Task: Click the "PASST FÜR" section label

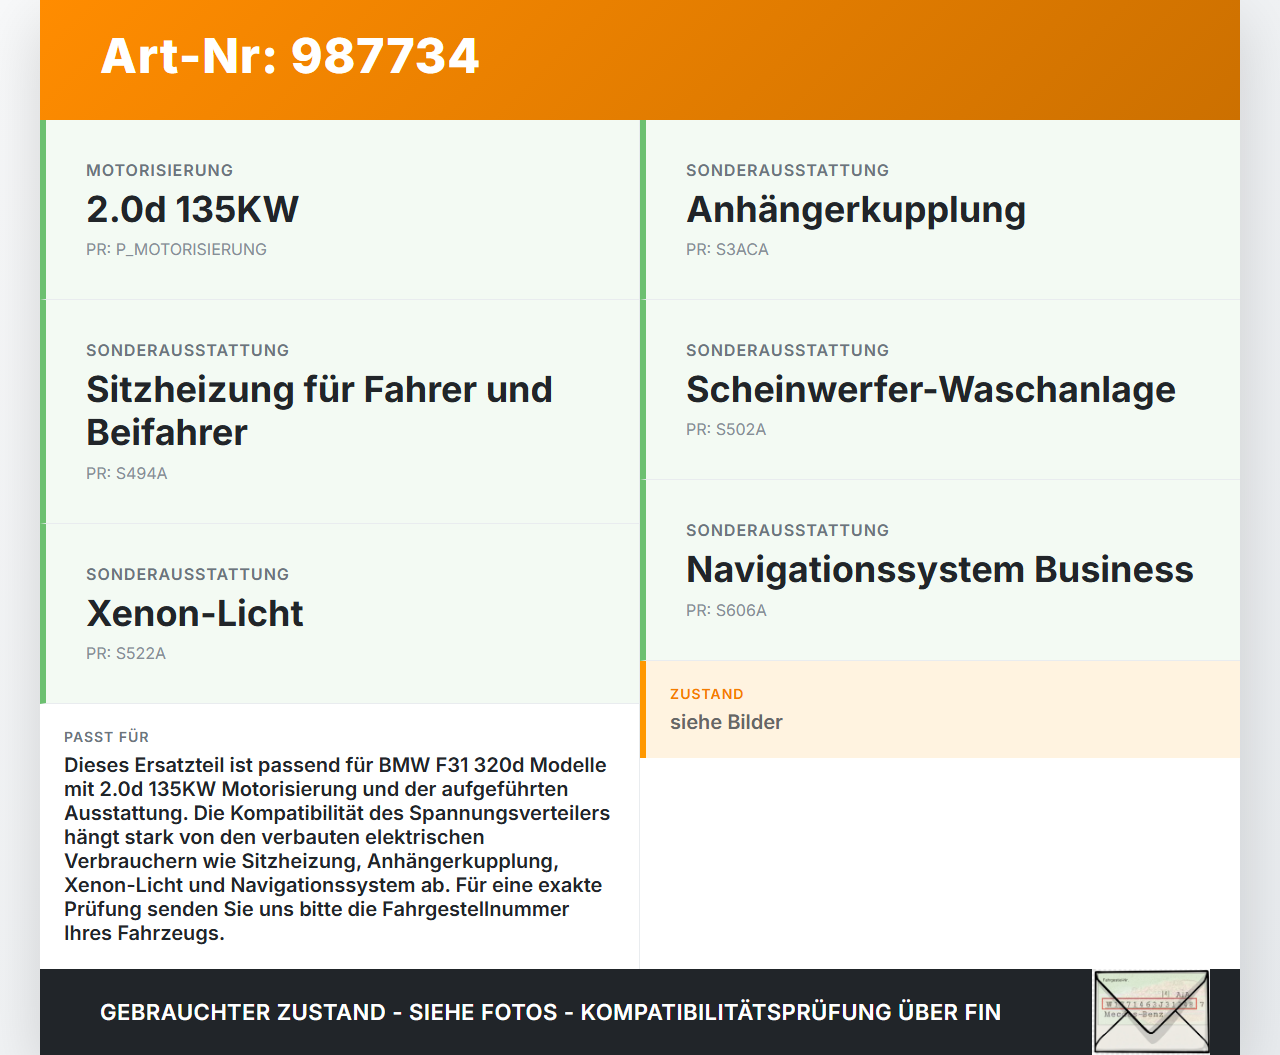Action: tap(106, 737)
